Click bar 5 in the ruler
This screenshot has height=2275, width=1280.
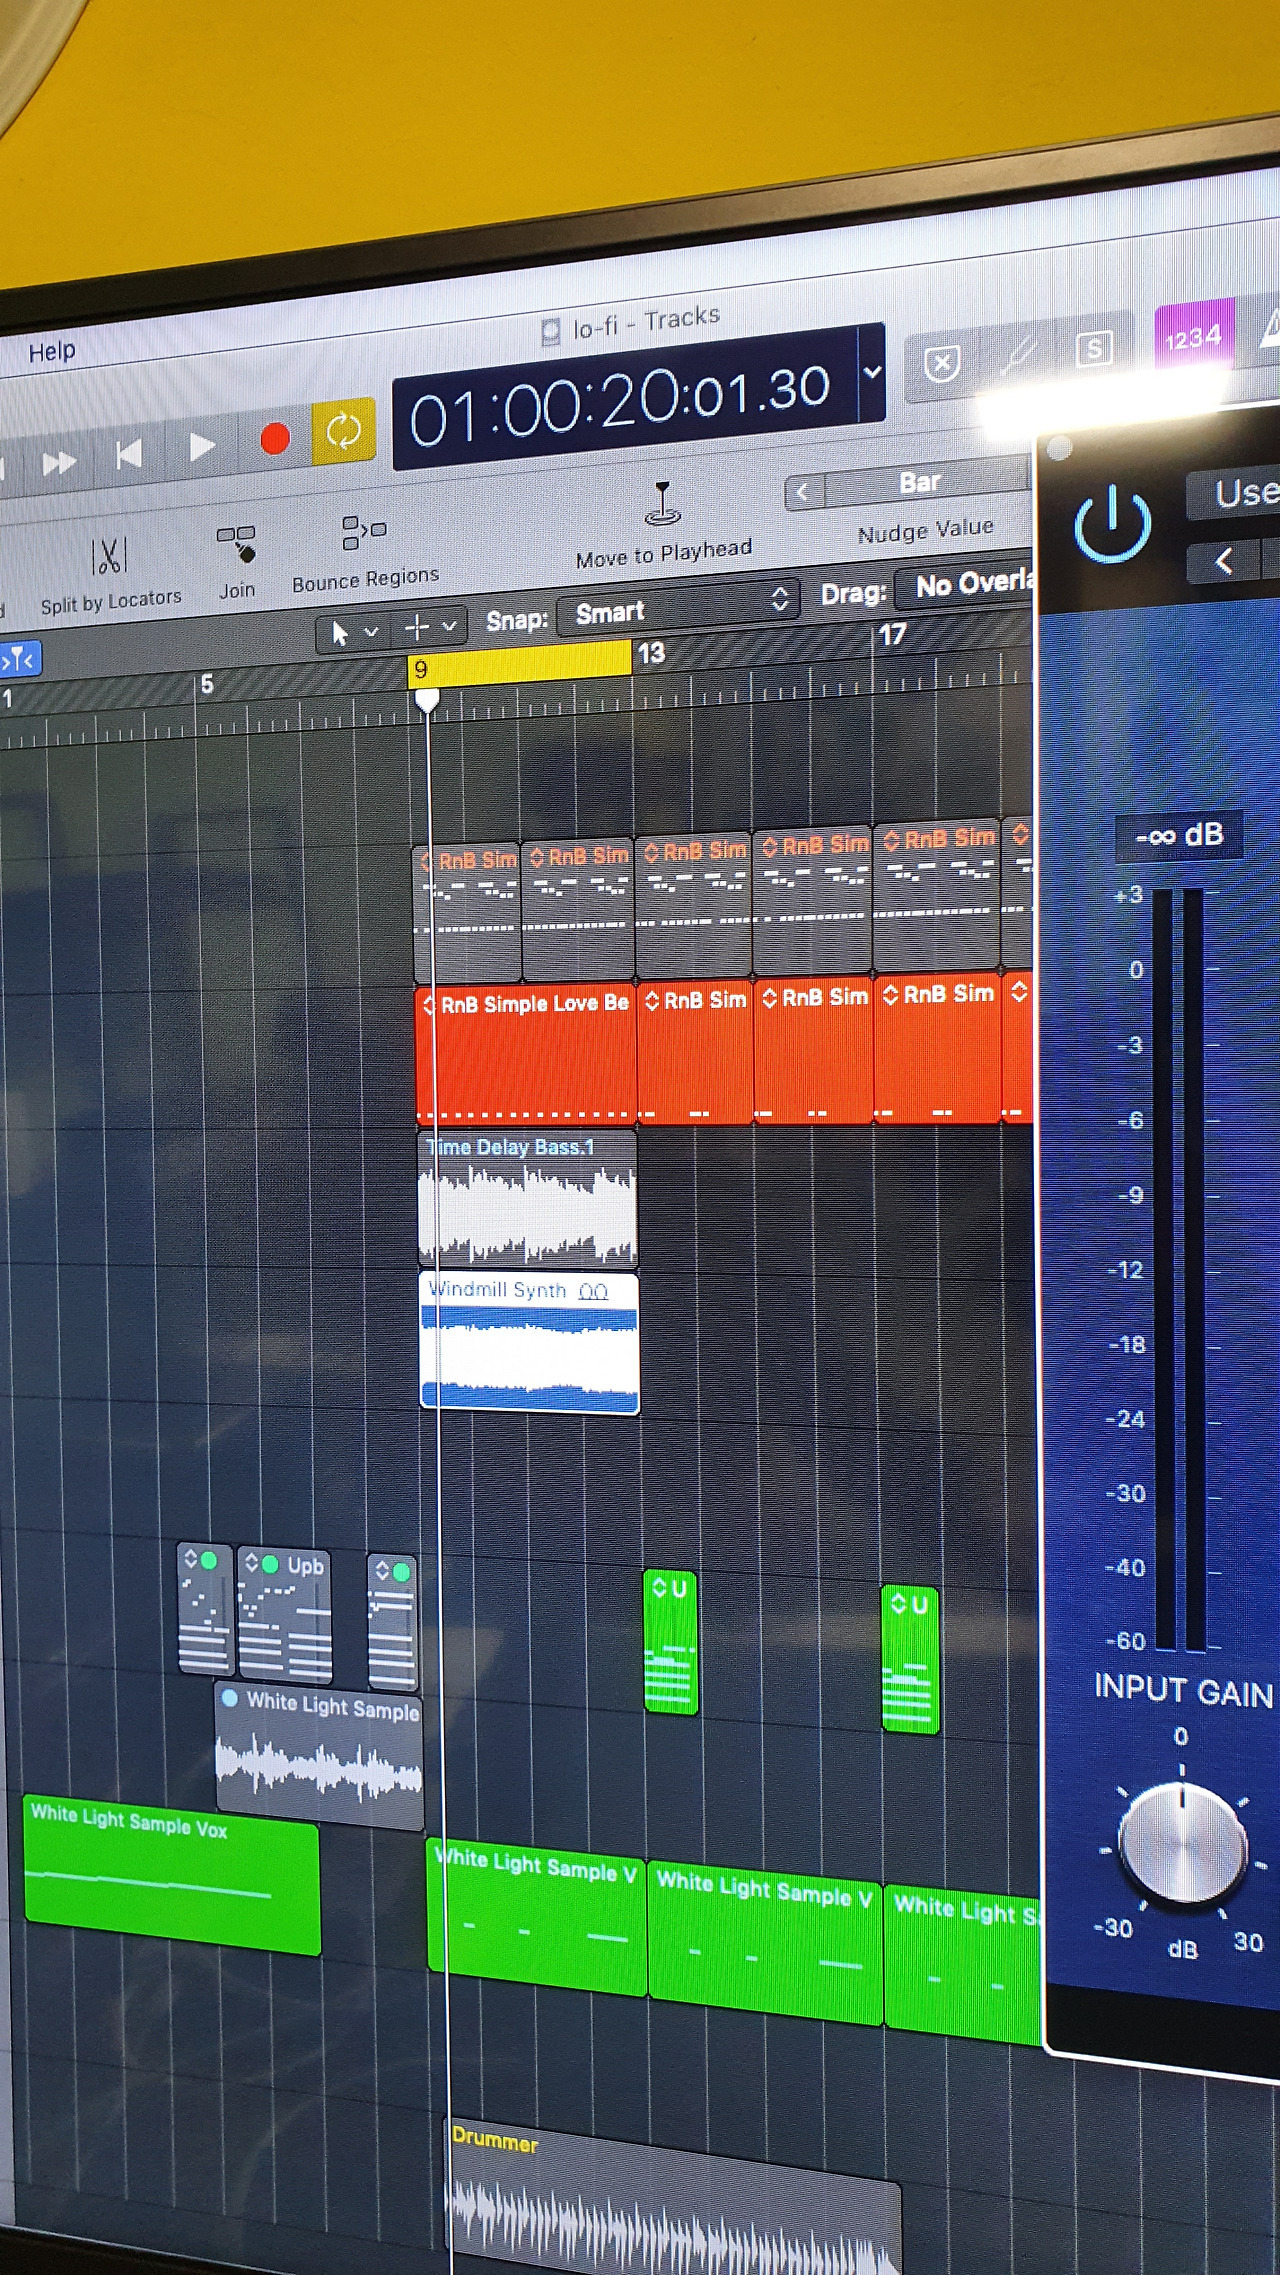pos(207,684)
